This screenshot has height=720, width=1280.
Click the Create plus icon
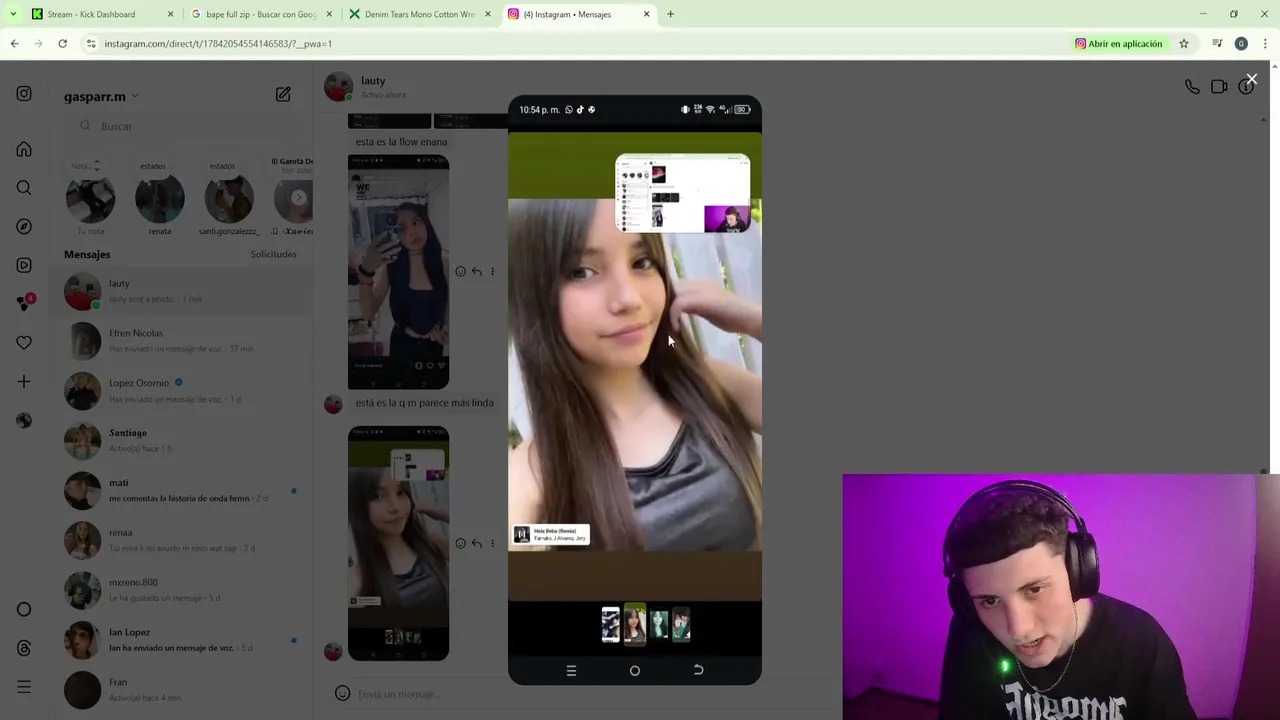point(24,381)
